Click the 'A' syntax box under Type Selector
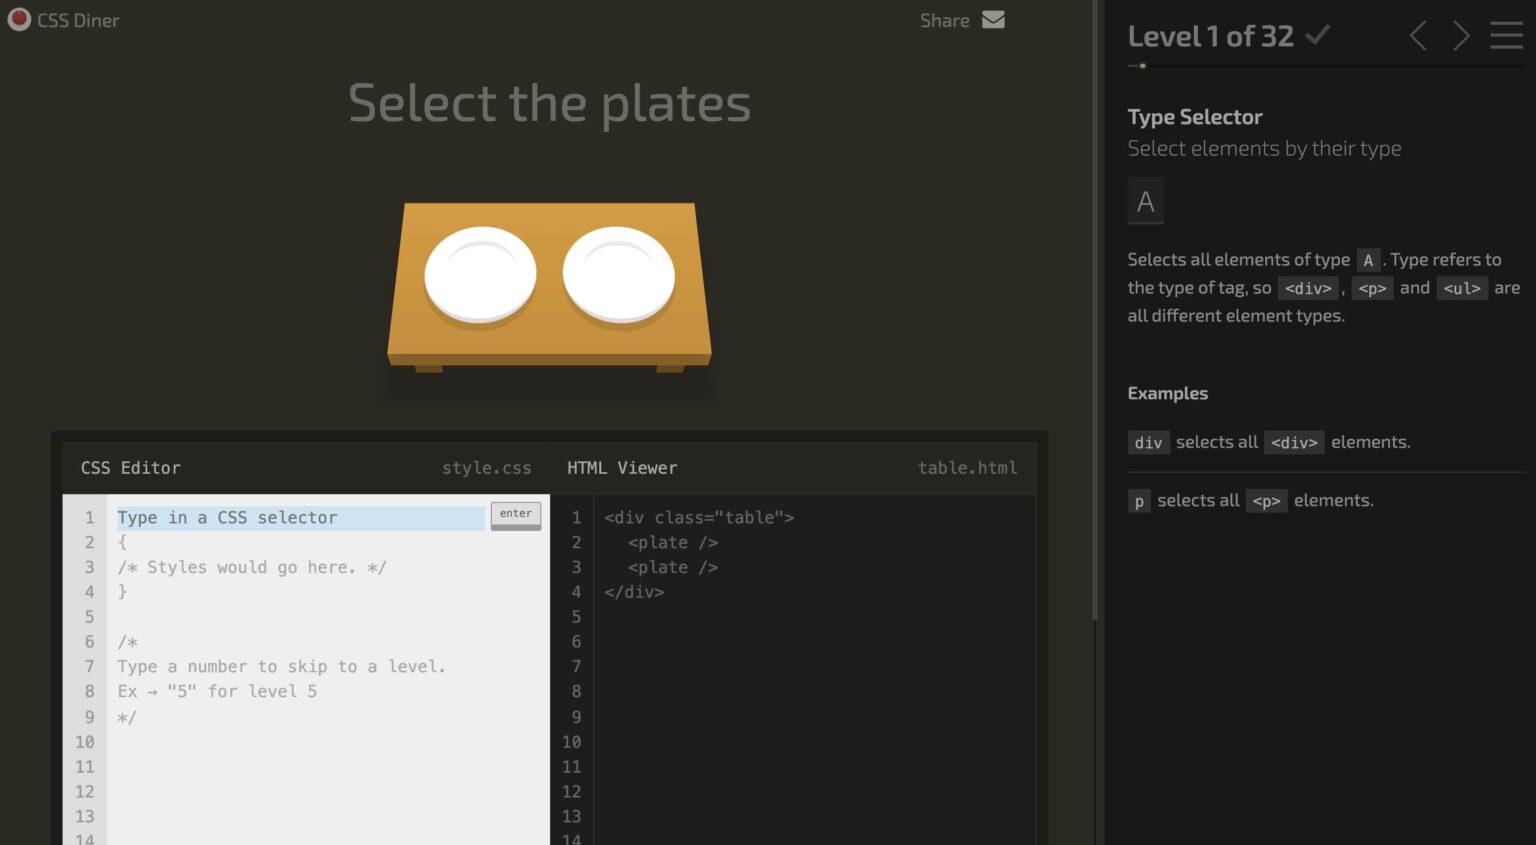The width and height of the screenshot is (1536, 845). (1146, 202)
